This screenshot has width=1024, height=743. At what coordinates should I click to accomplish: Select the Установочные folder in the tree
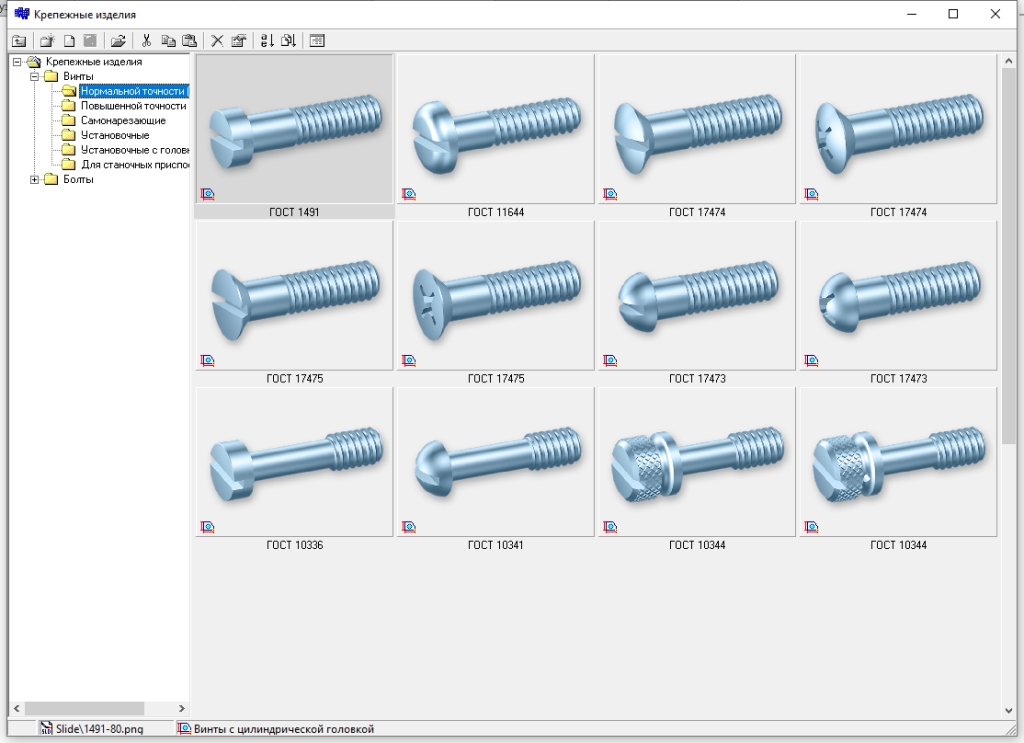point(115,135)
